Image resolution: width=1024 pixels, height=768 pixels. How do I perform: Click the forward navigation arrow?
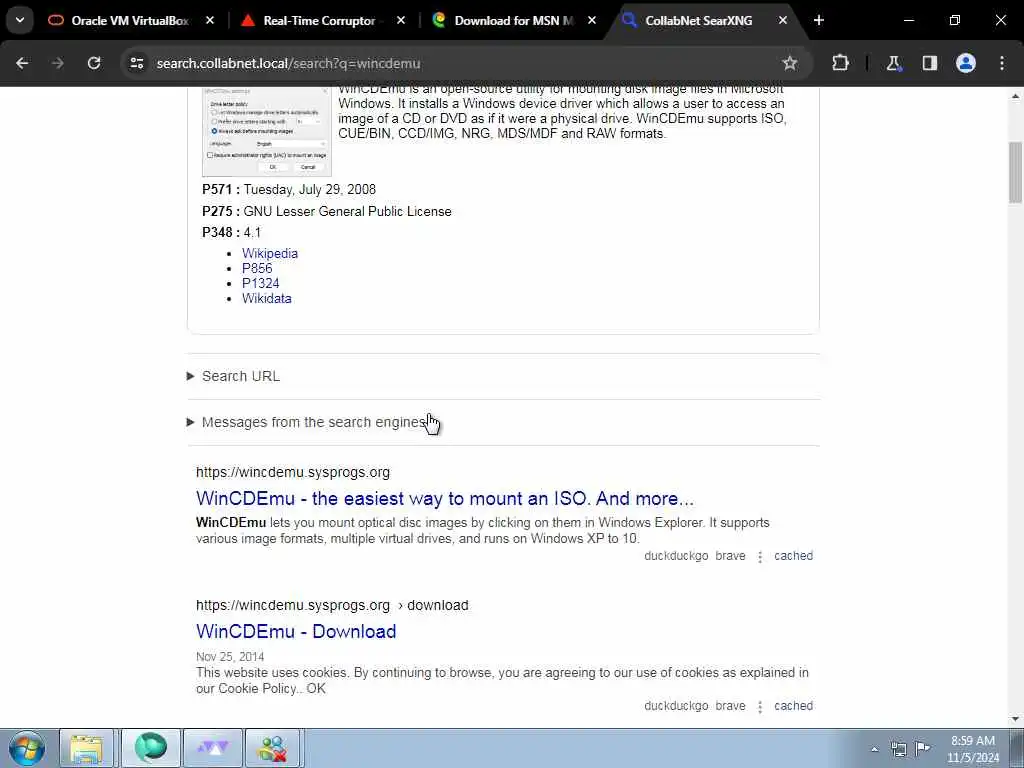(58, 63)
